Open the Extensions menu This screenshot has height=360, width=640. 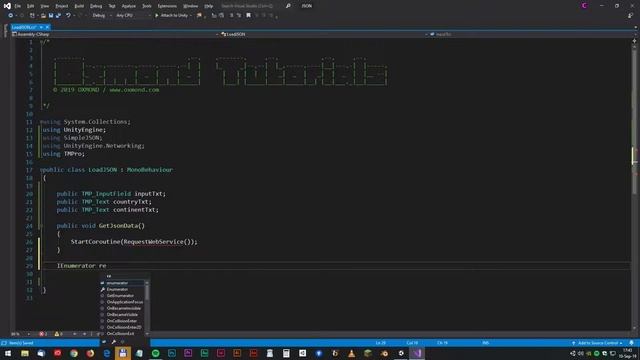click(x=167, y=6)
